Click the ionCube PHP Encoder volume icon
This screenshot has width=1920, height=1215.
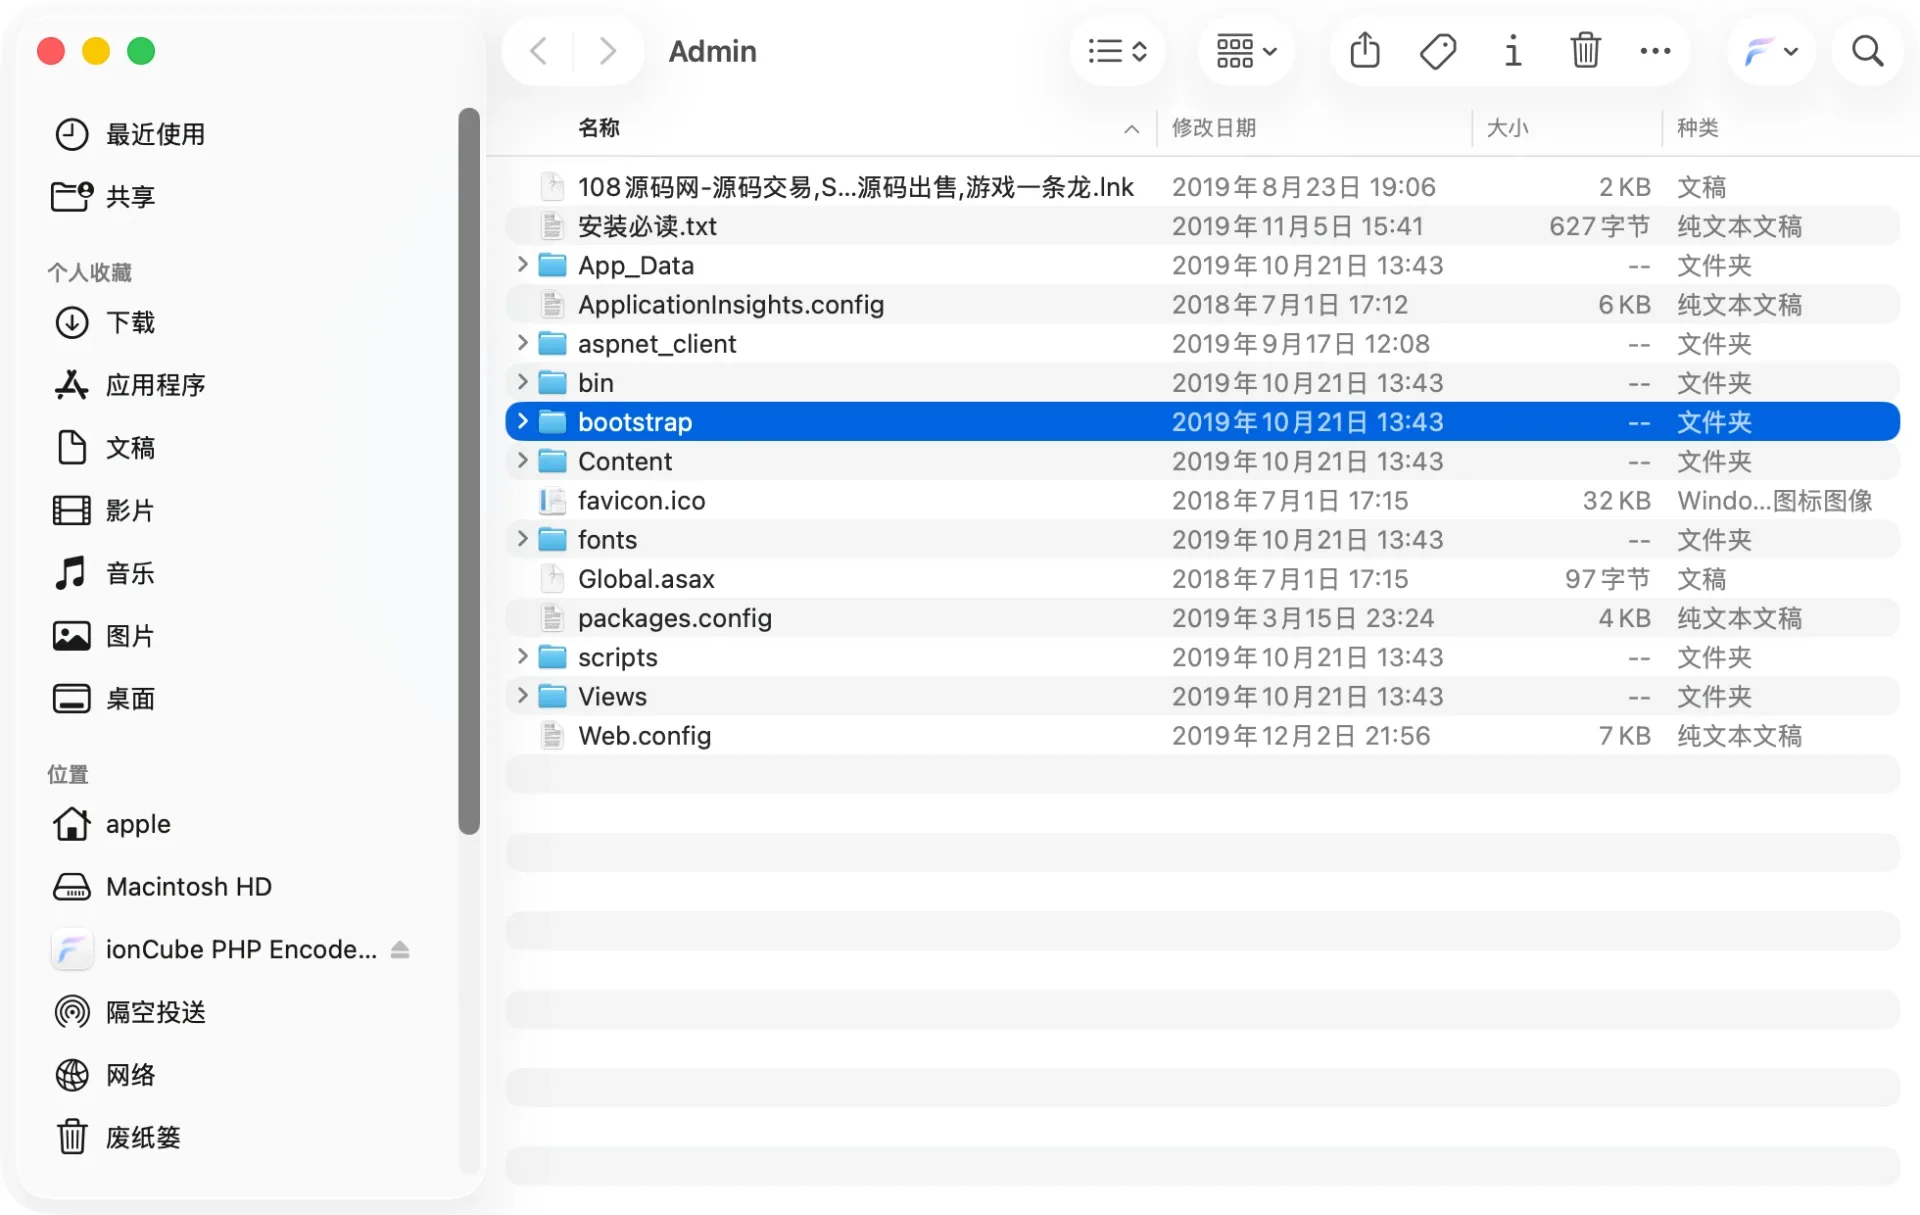tap(71, 950)
